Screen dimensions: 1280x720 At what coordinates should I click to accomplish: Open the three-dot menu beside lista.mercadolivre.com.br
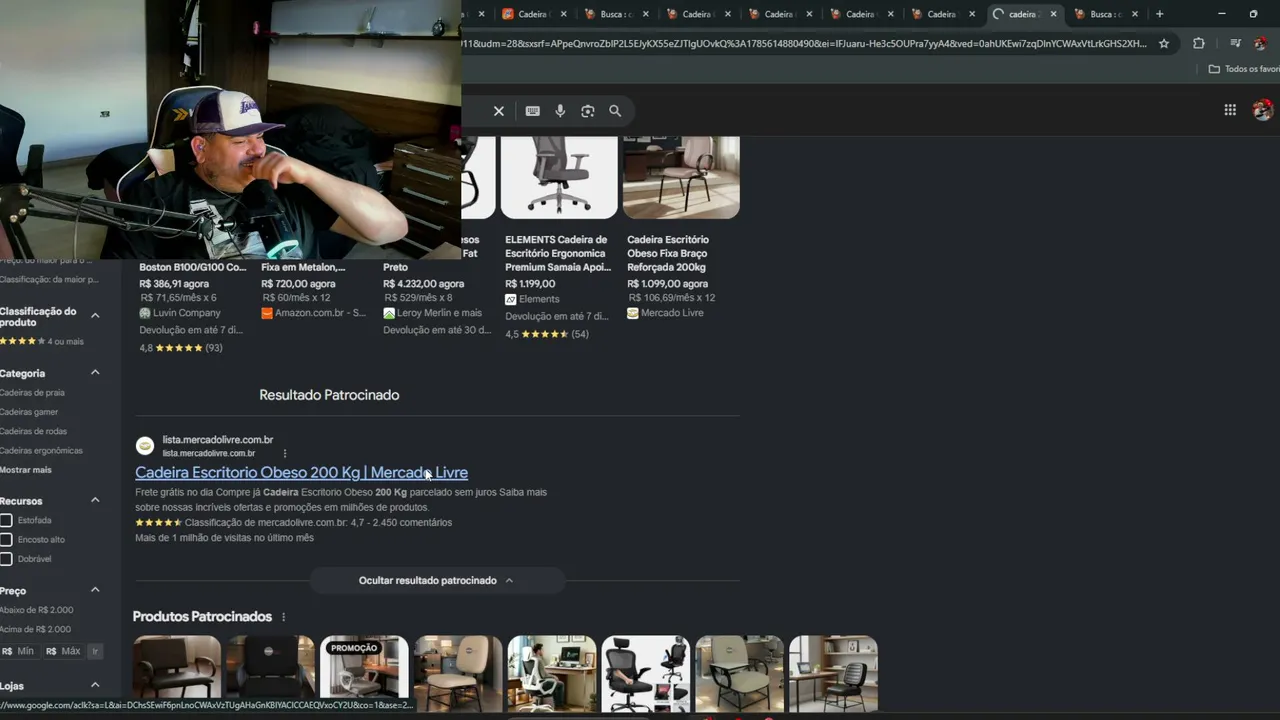point(285,453)
